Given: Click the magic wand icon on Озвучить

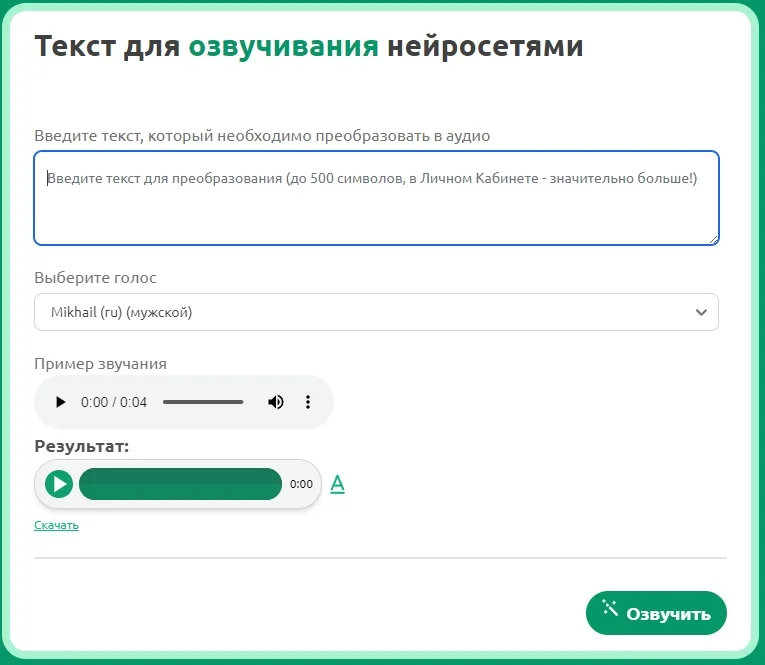Looking at the screenshot, I should pos(610,608).
